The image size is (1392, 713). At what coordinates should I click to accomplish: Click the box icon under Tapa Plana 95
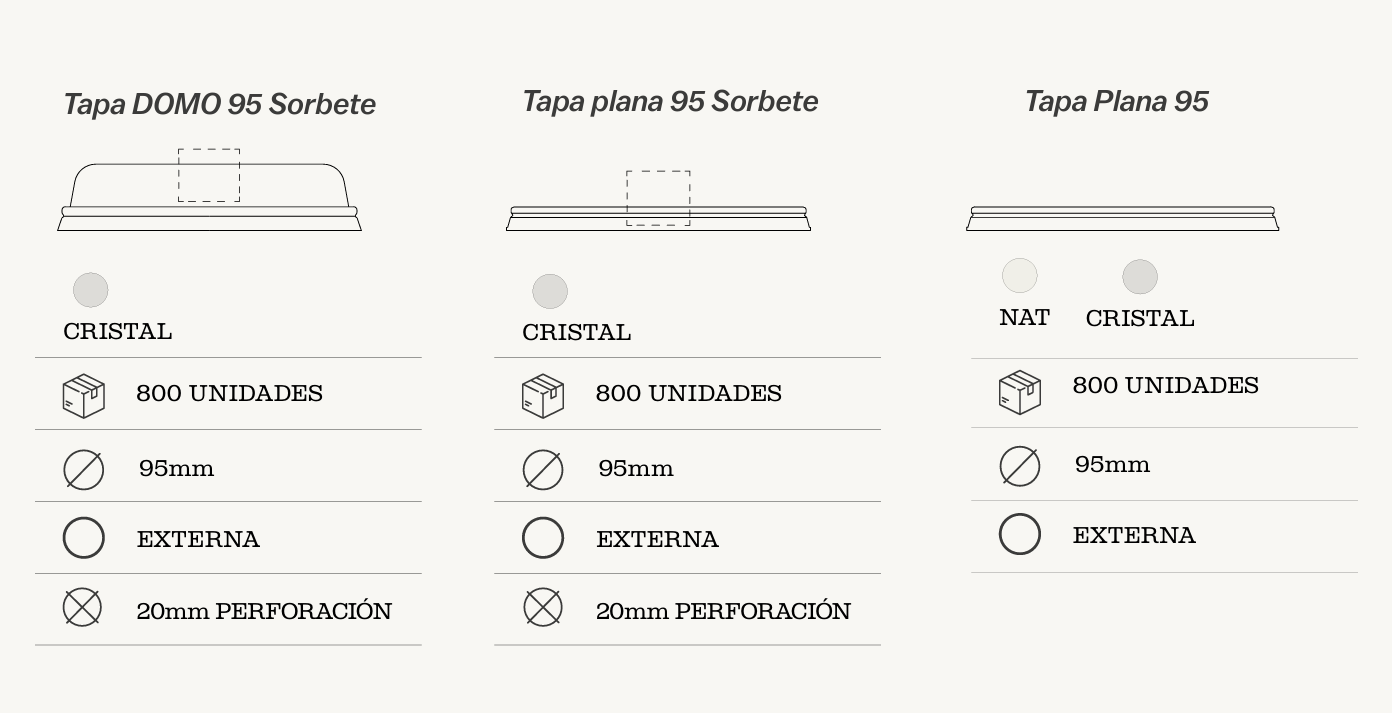tap(1020, 391)
